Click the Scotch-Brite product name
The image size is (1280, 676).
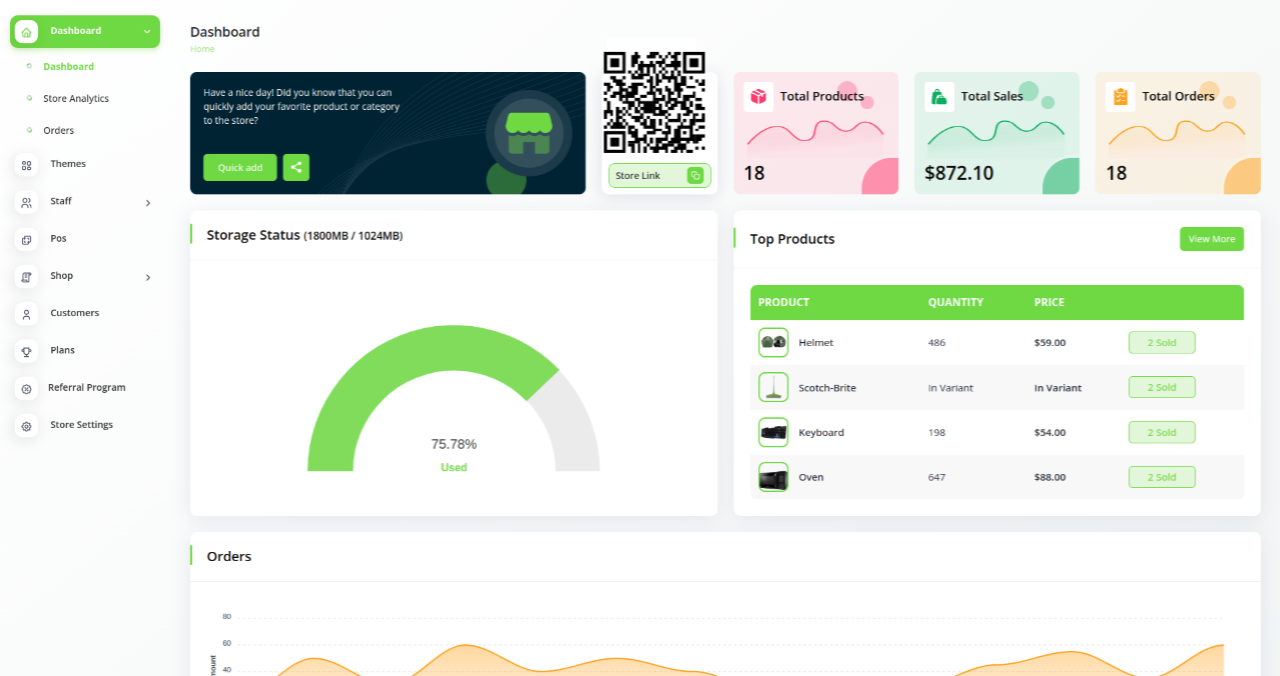pyautogui.click(x=827, y=388)
